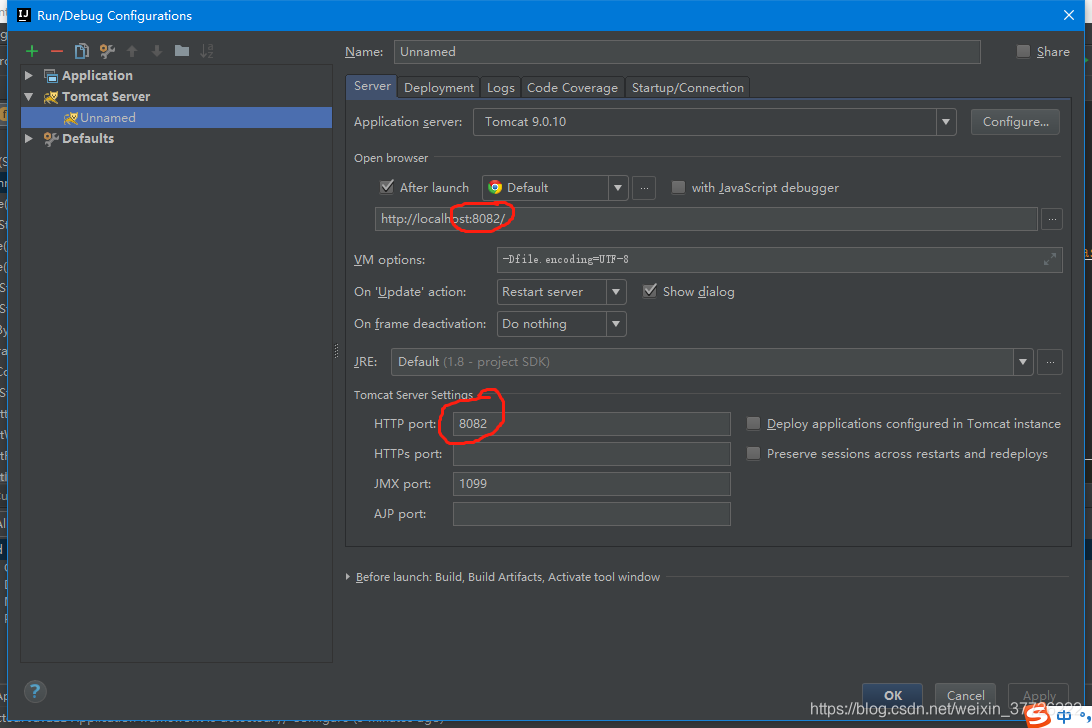
Task: Enable the with JavaScript debugger checkbox
Action: point(678,187)
